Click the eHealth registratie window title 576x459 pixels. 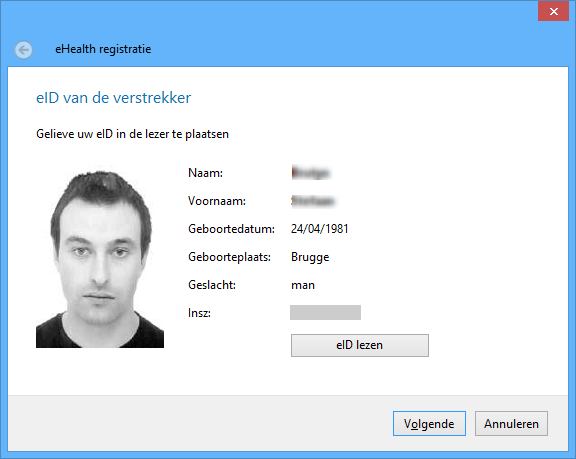pos(103,49)
